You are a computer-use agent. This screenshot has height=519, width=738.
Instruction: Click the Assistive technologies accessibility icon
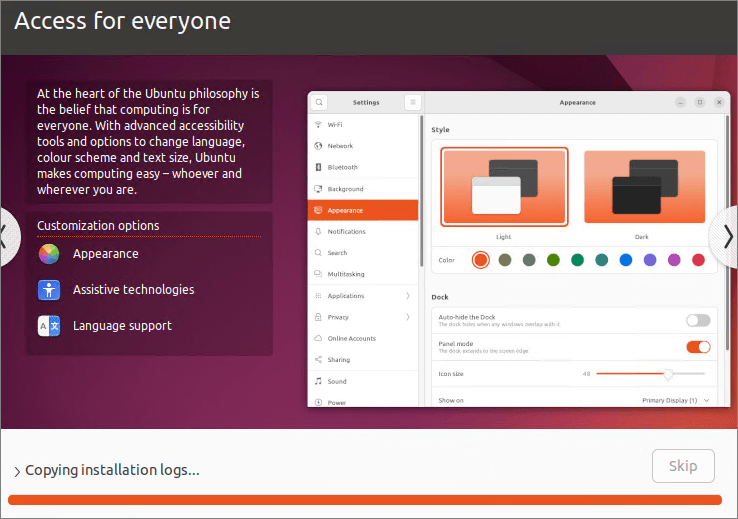pos(49,290)
